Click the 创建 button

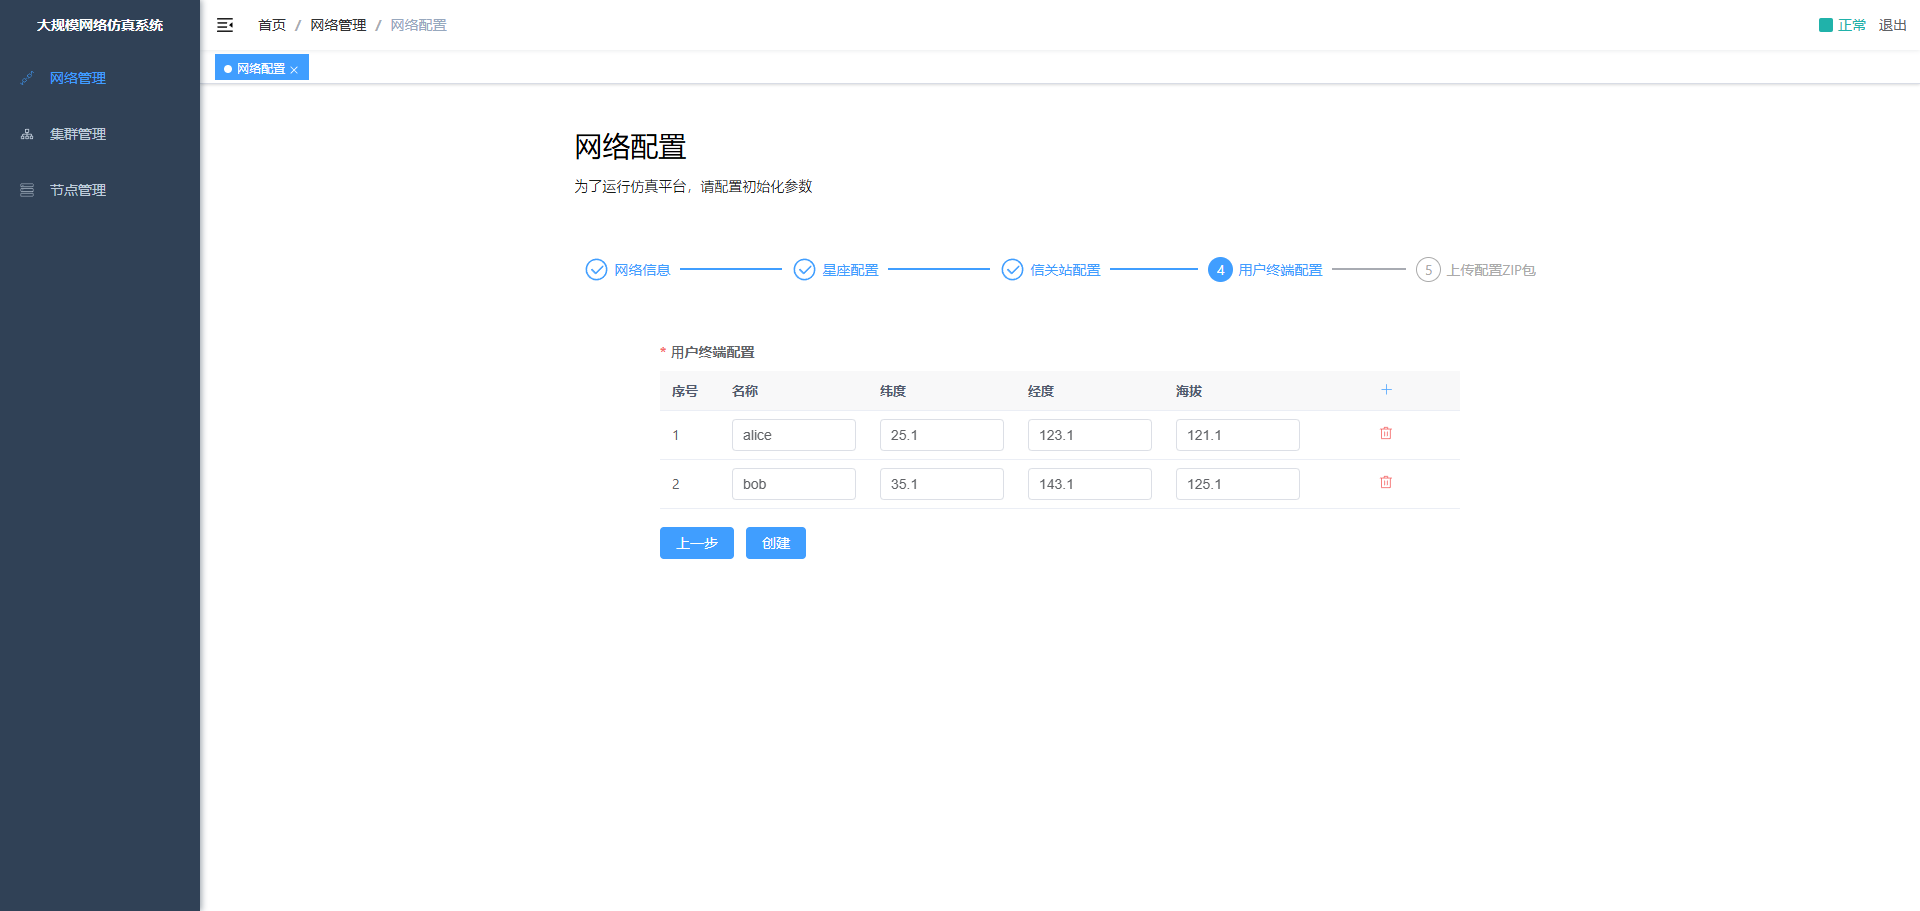coord(775,543)
